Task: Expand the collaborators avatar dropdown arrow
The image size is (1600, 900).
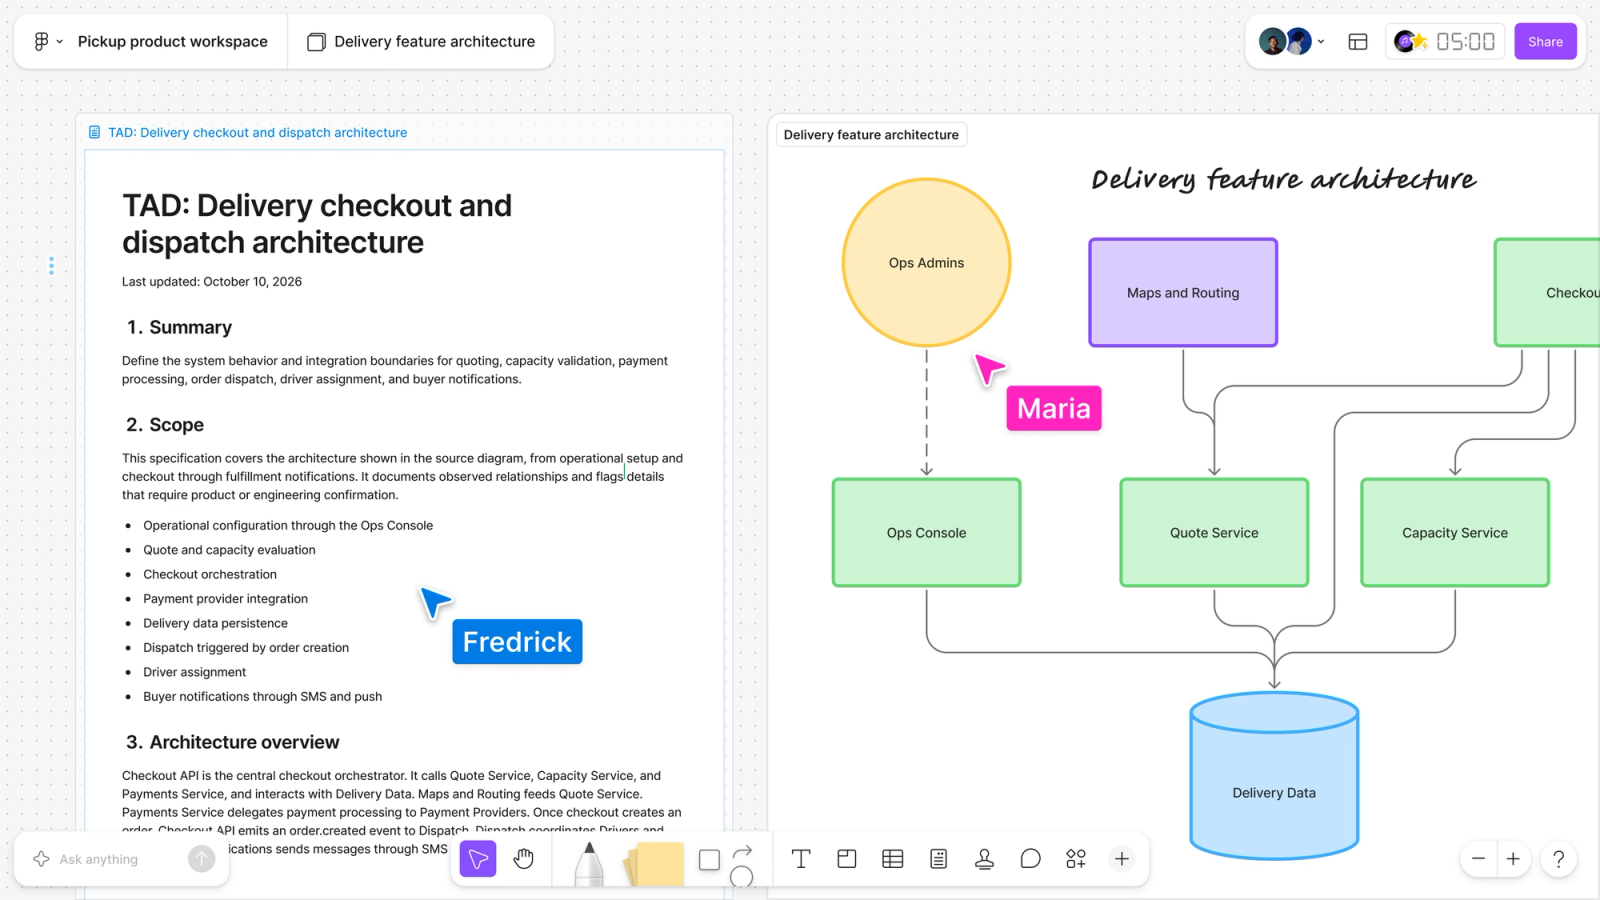Action: coord(1321,42)
